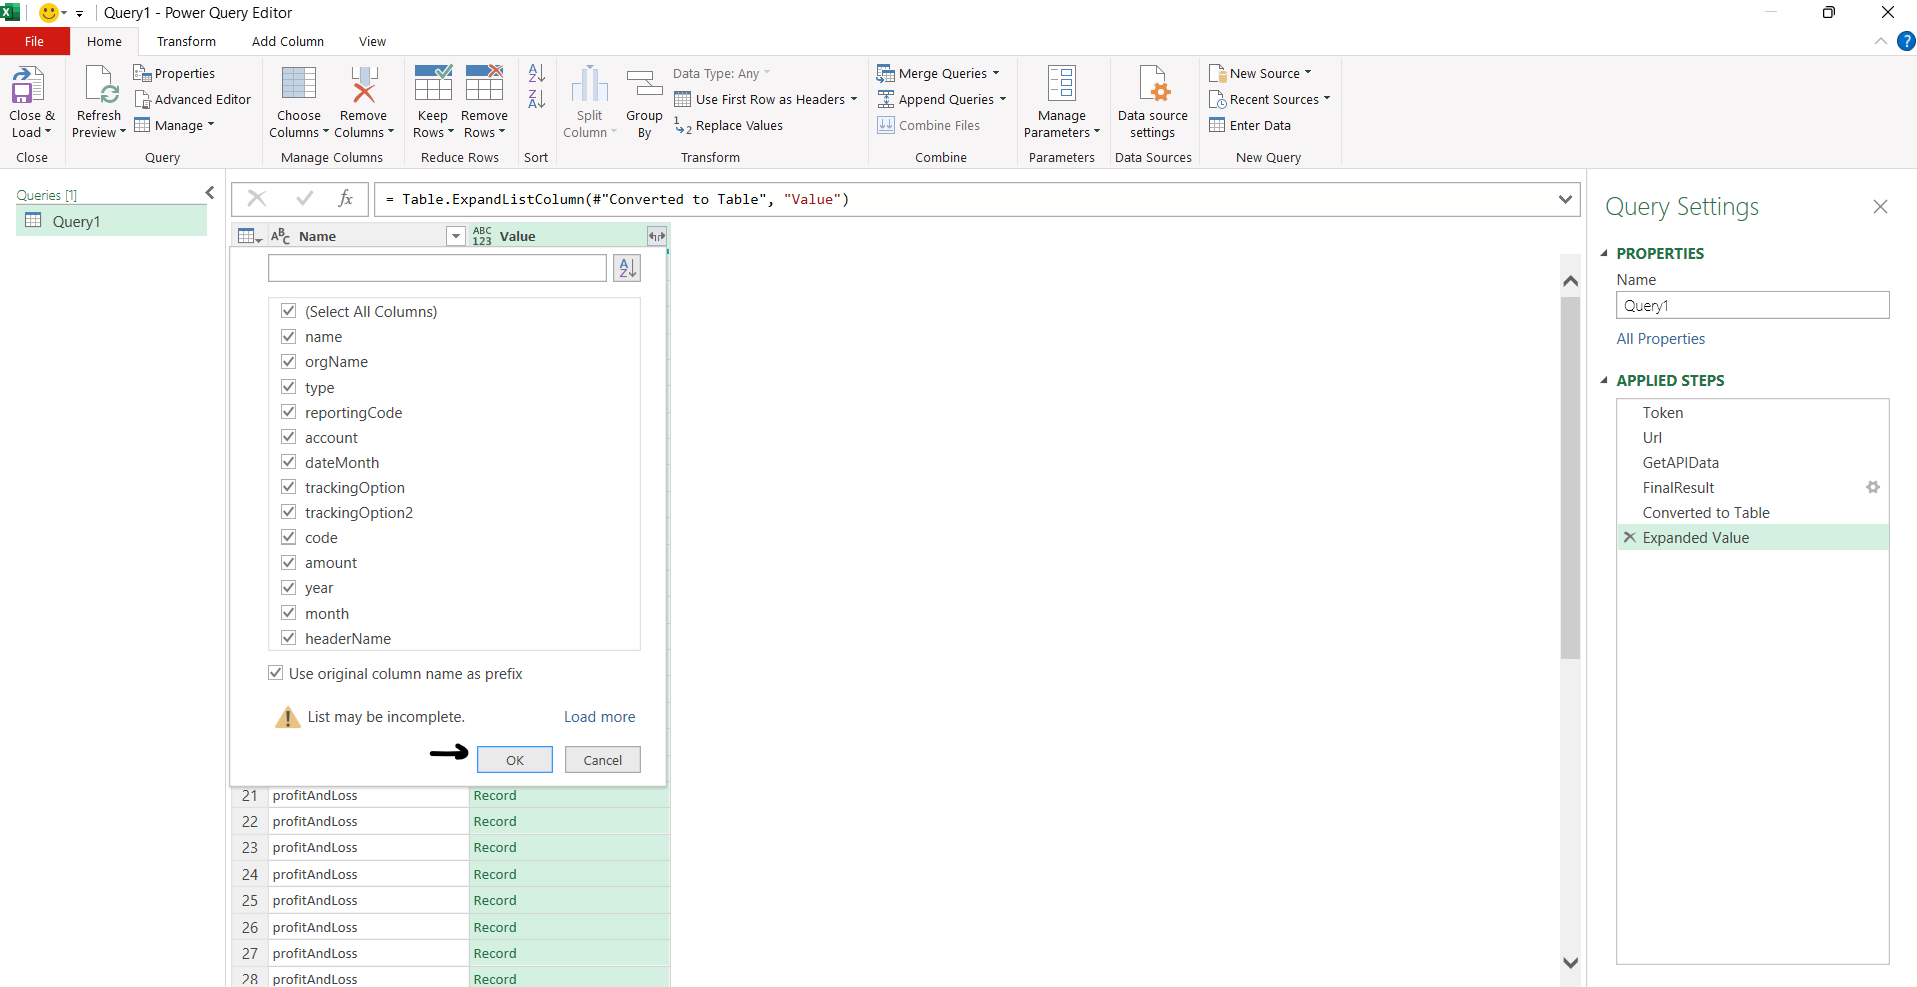Click the column search input in the dialog

[x=437, y=268]
